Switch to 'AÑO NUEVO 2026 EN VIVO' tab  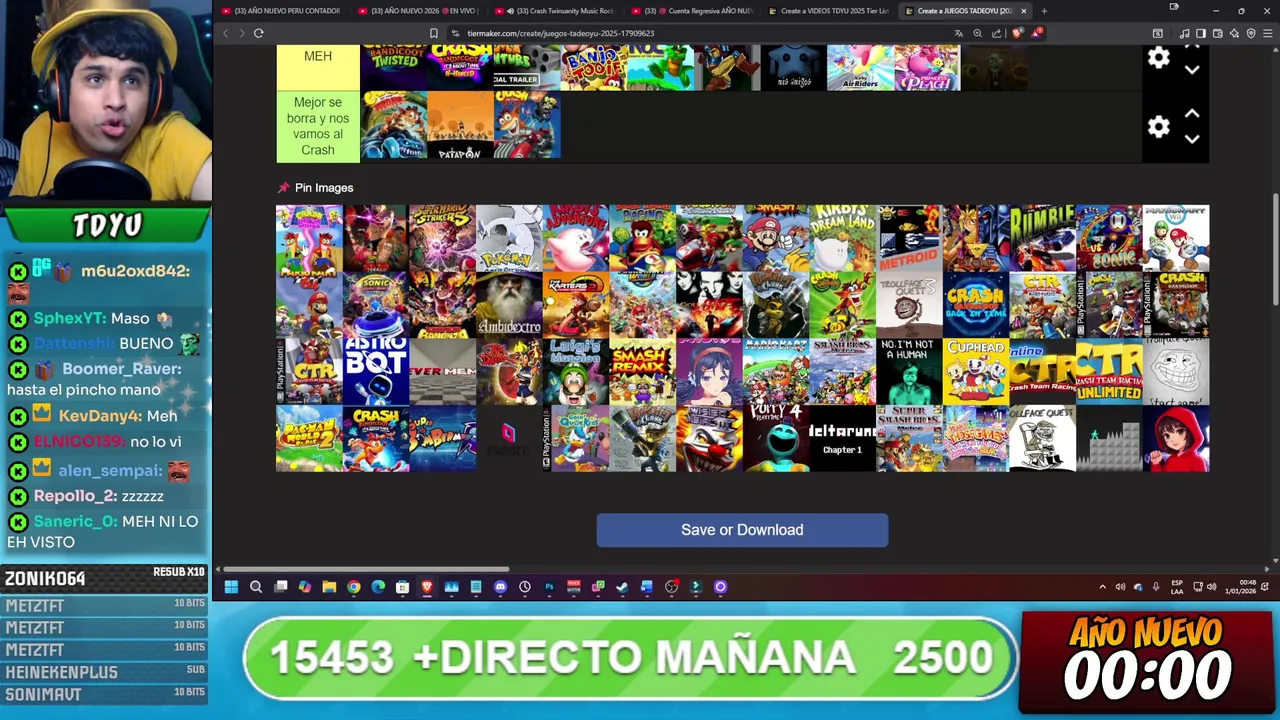[418, 11]
